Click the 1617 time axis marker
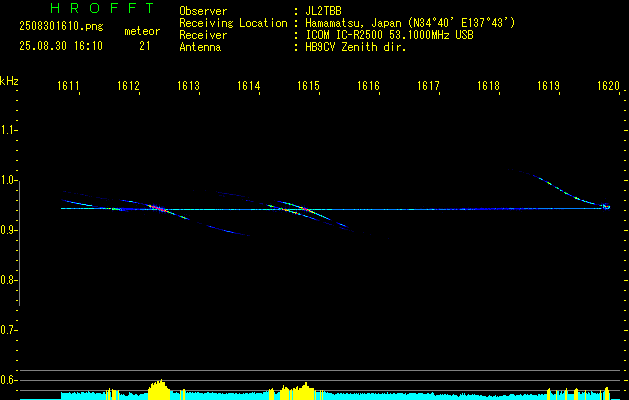Image resolution: width=629 pixels, height=400 pixels. 428,86
